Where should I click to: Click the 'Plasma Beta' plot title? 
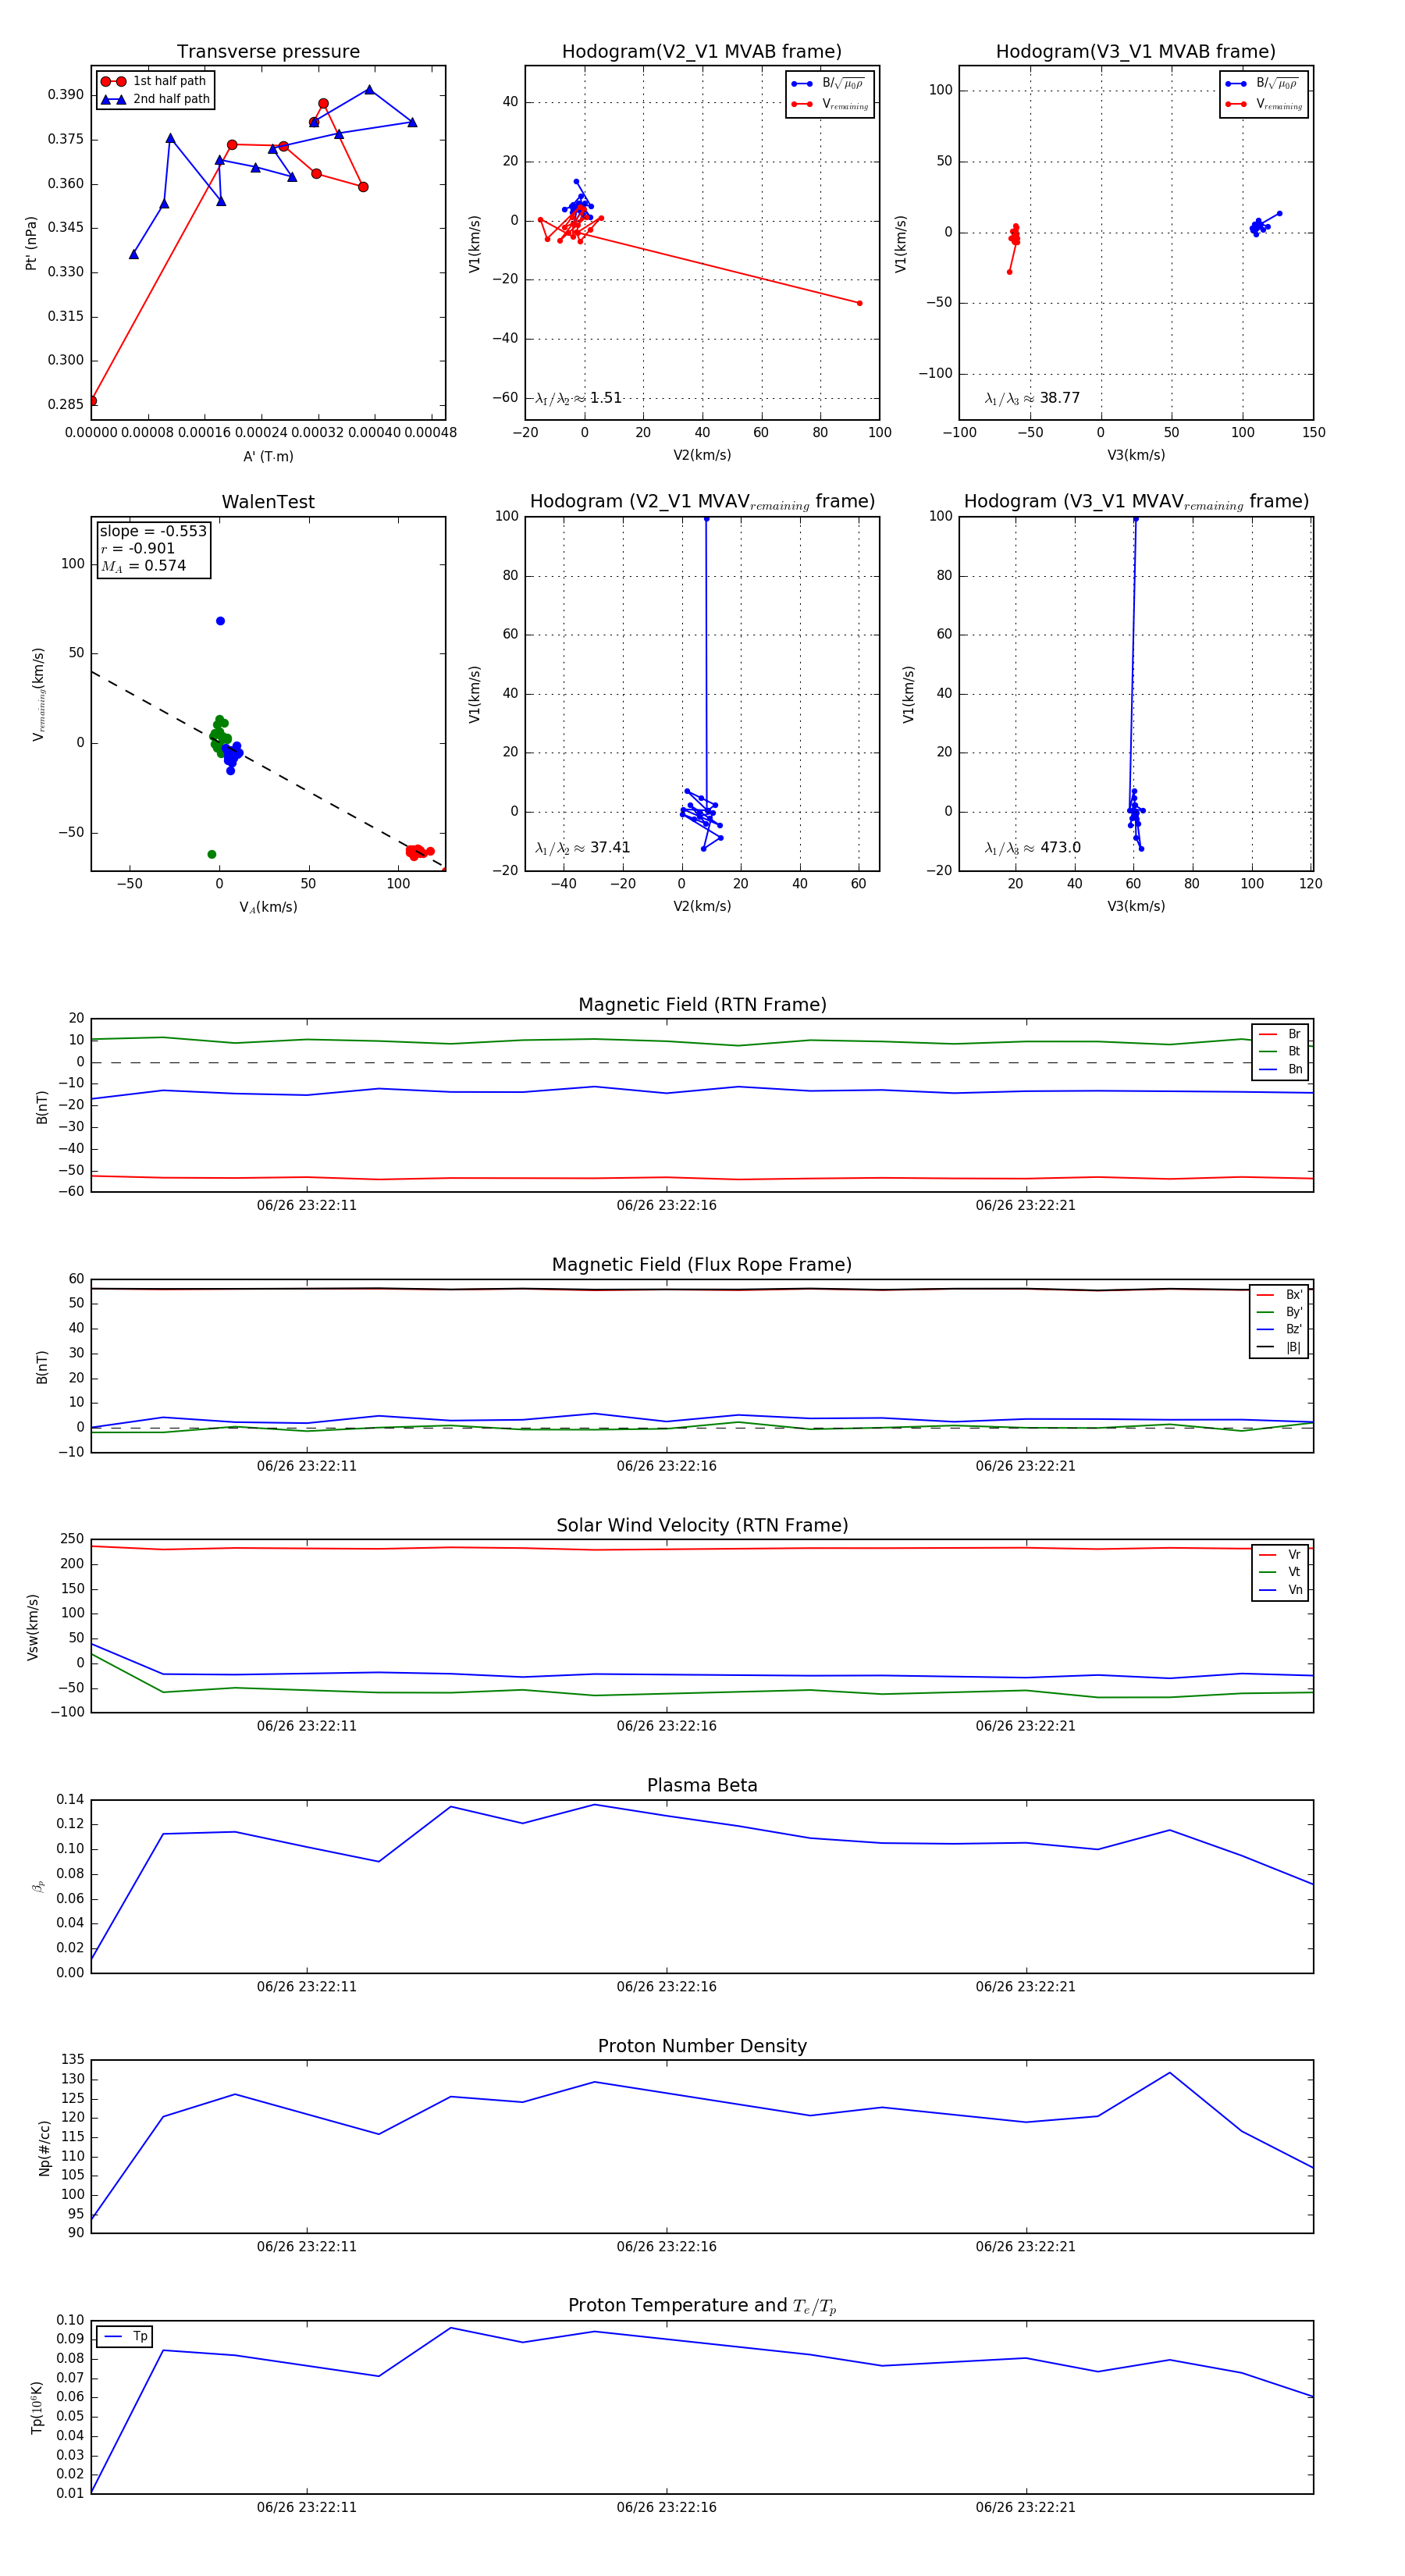702,1786
